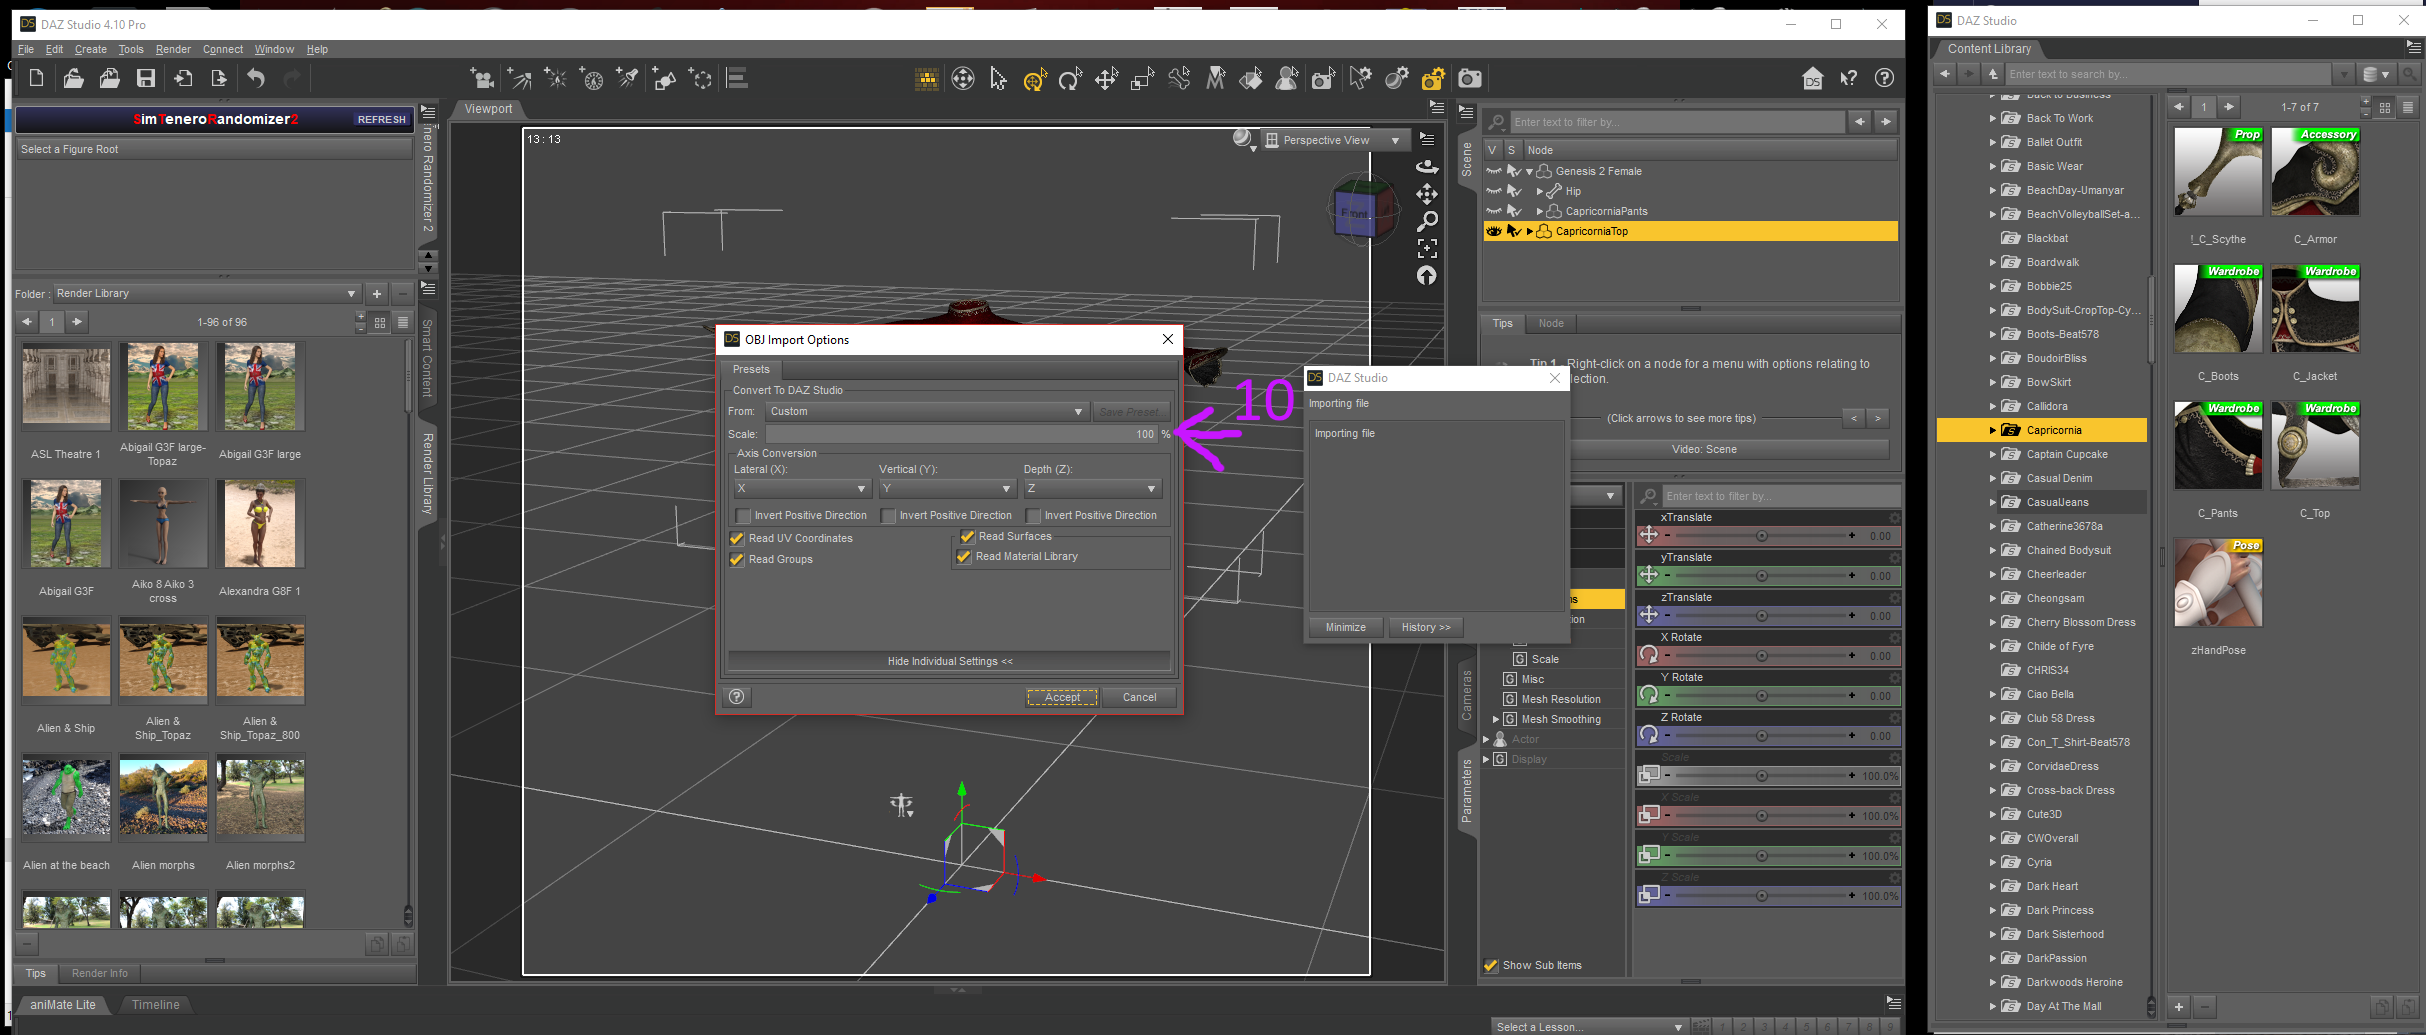Select the Captain Cupcake folder
This screenshot has width=2426, height=1035.
point(2067,454)
